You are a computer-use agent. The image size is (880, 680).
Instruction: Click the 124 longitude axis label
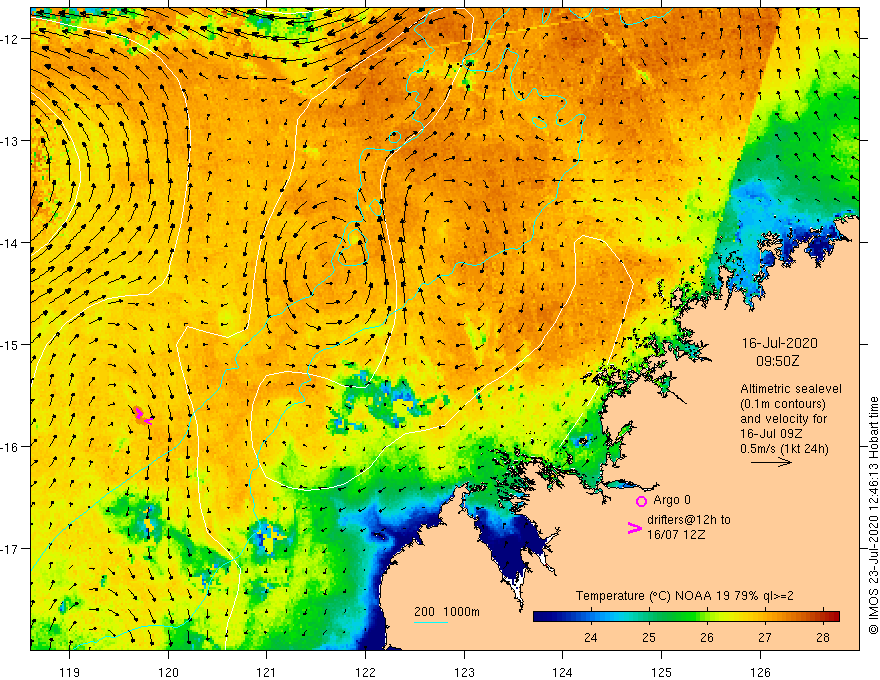pyautogui.click(x=563, y=673)
